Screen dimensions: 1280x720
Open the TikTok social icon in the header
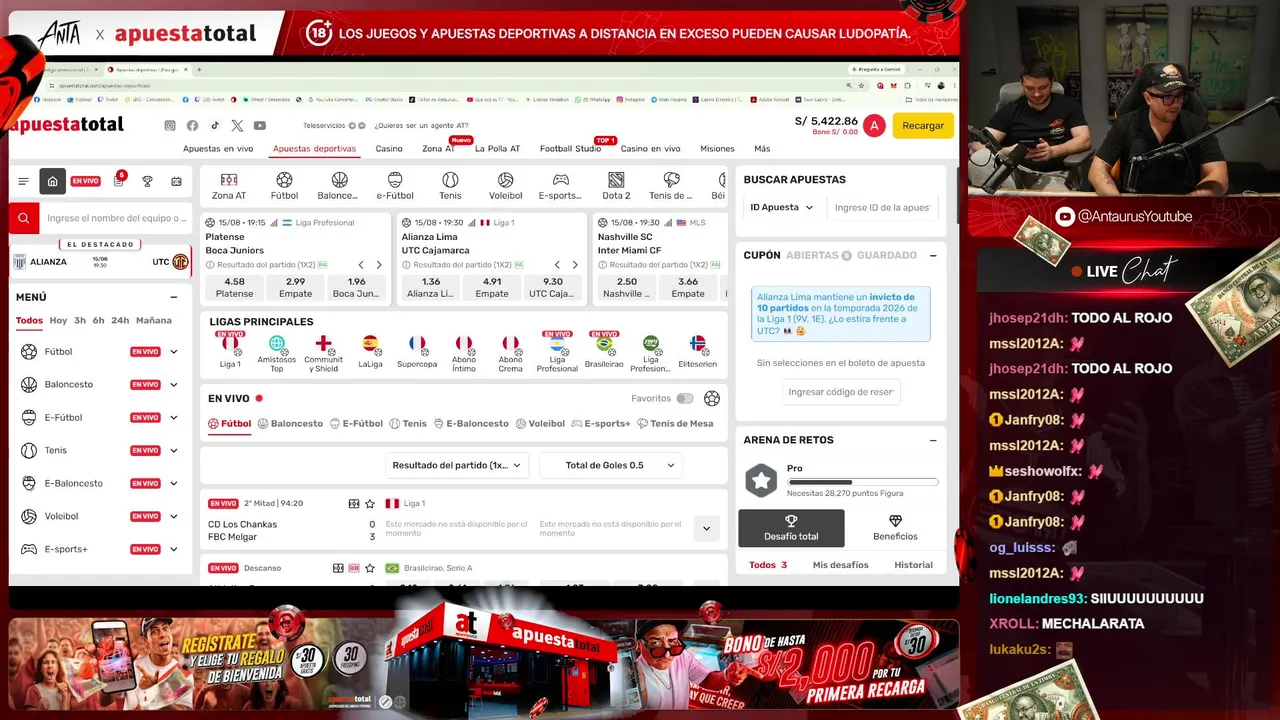(215, 126)
